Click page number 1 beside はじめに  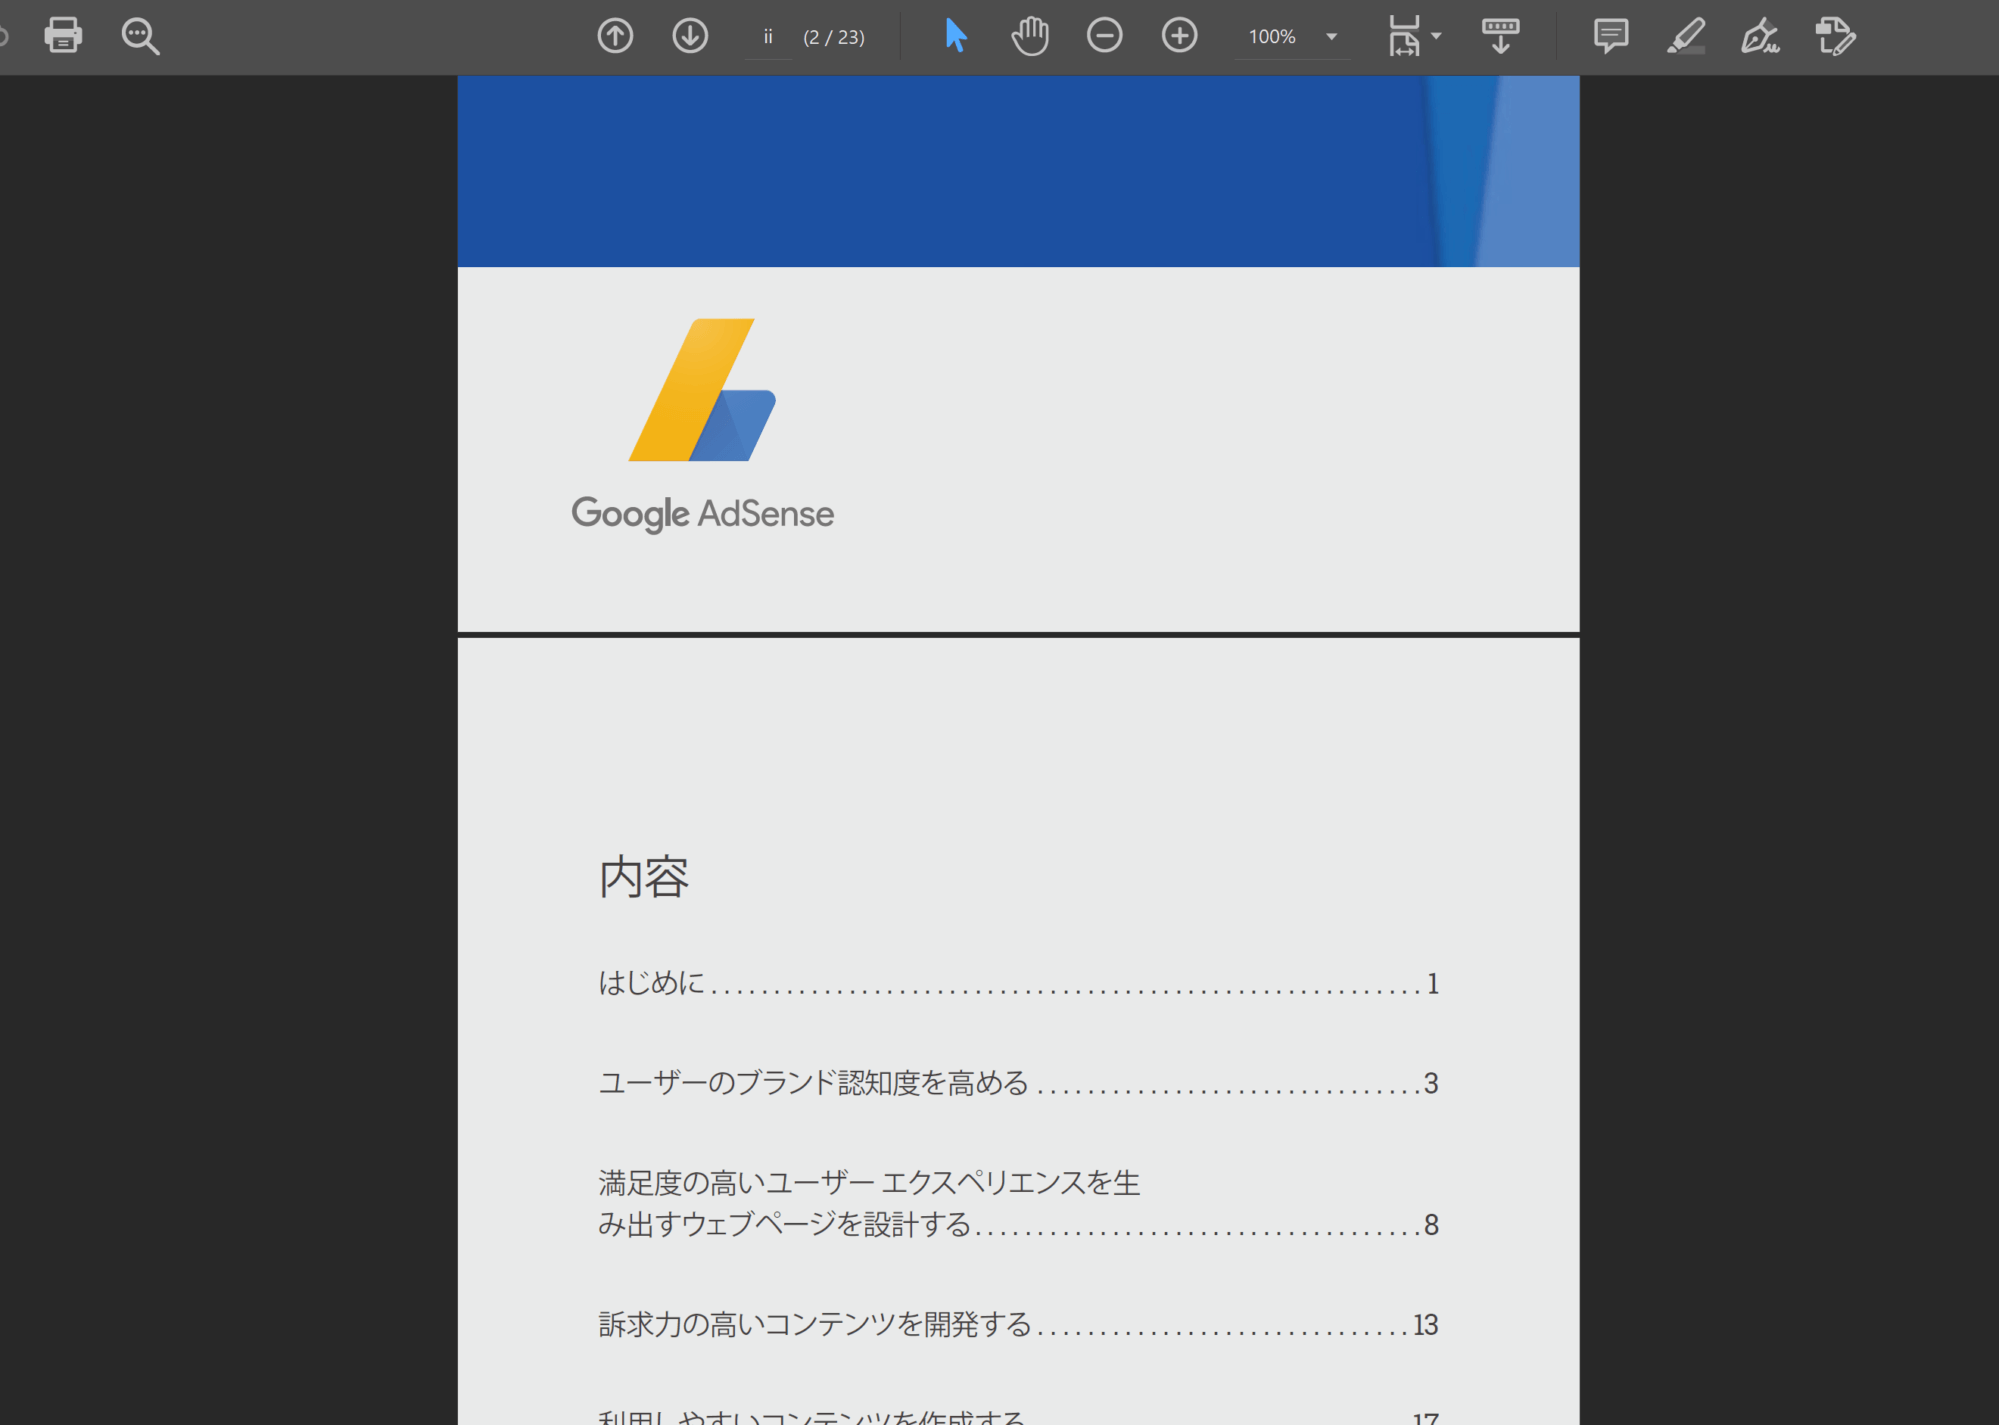pyautogui.click(x=1433, y=984)
